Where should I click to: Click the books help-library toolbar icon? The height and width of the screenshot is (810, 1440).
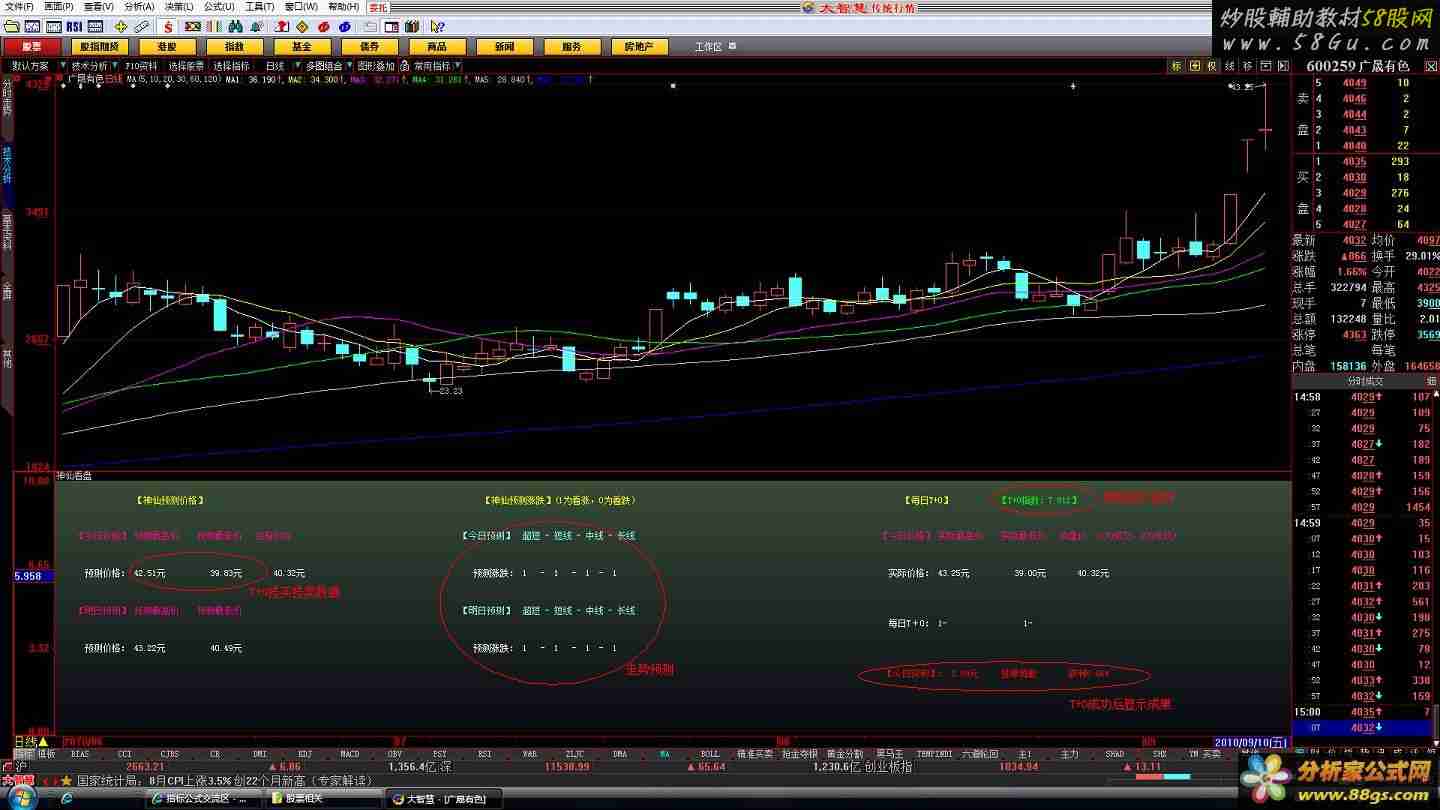click(412, 27)
